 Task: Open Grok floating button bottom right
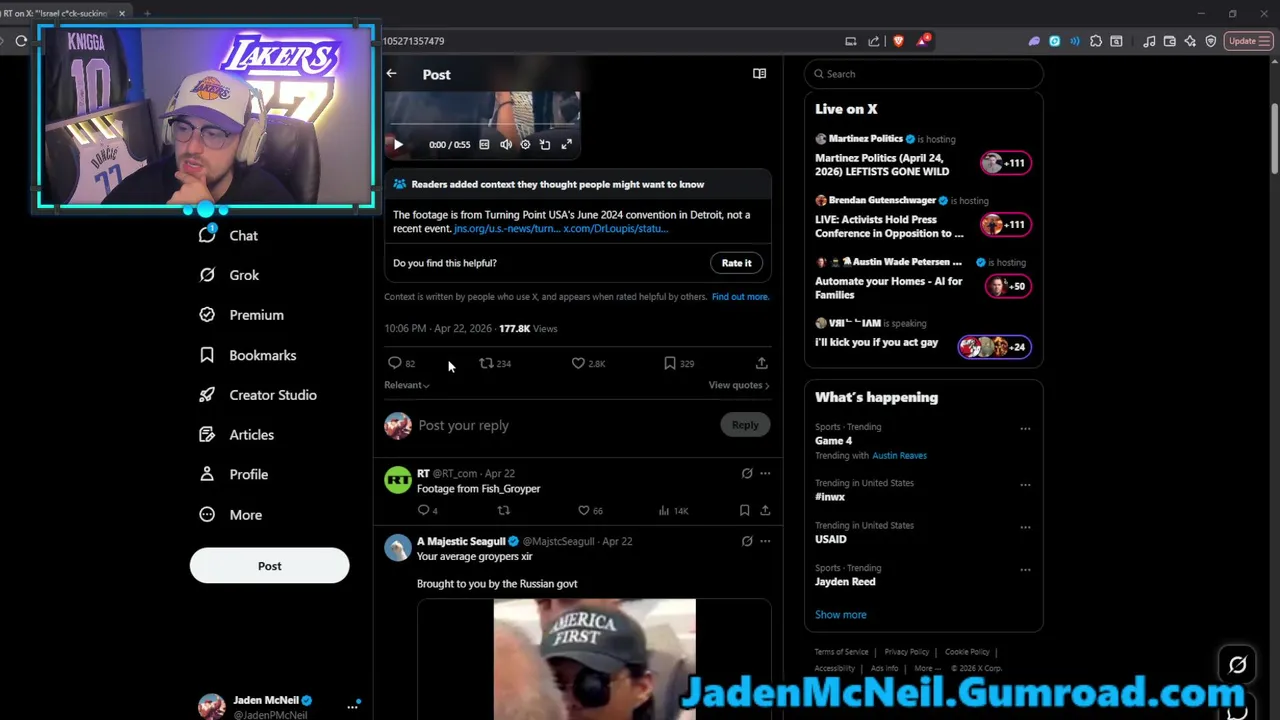point(1237,665)
